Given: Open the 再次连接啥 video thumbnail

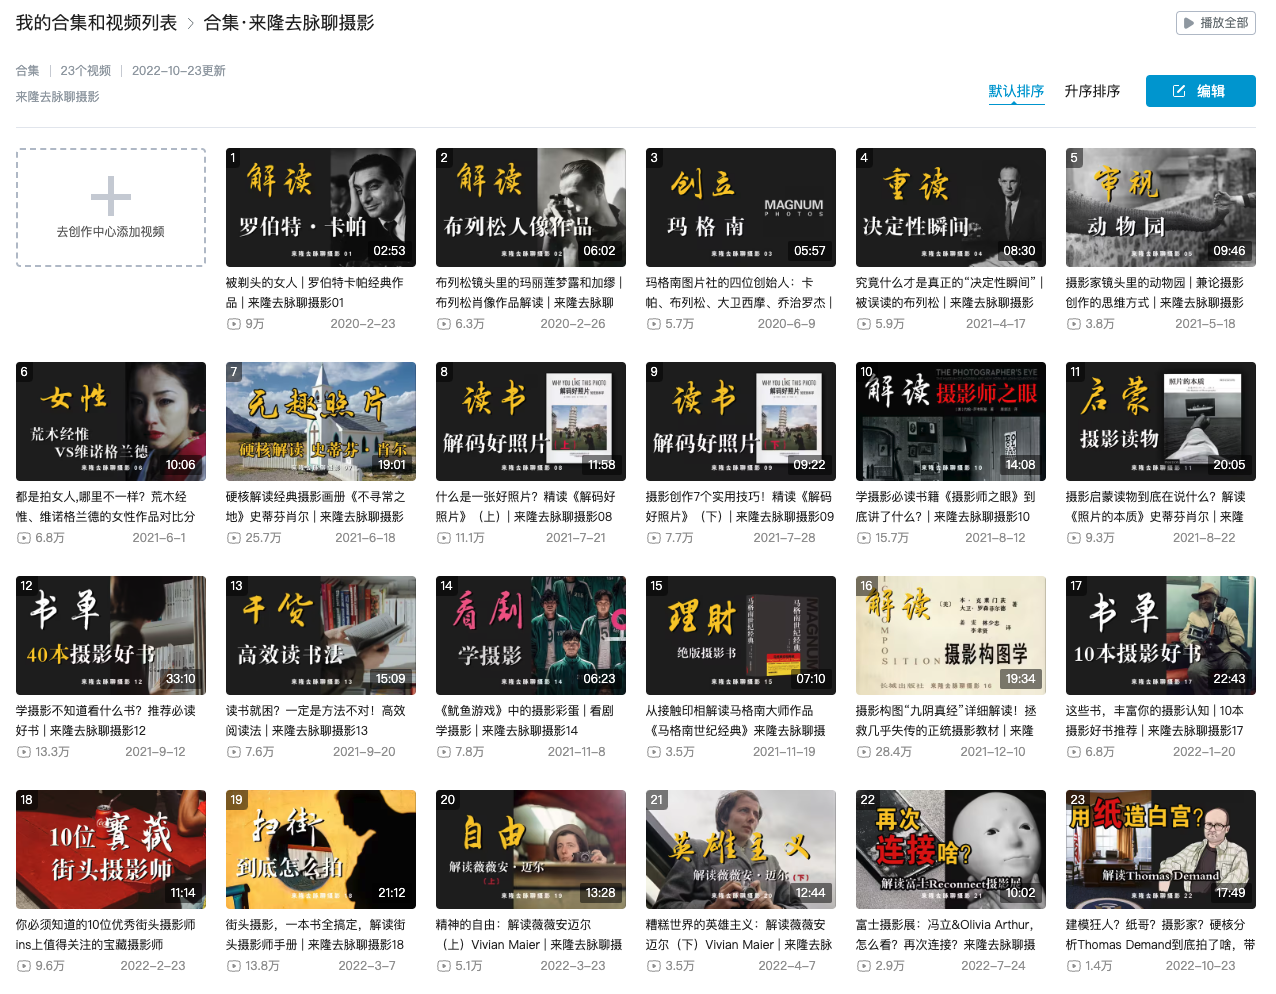Looking at the screenshot, I should 951,849.
